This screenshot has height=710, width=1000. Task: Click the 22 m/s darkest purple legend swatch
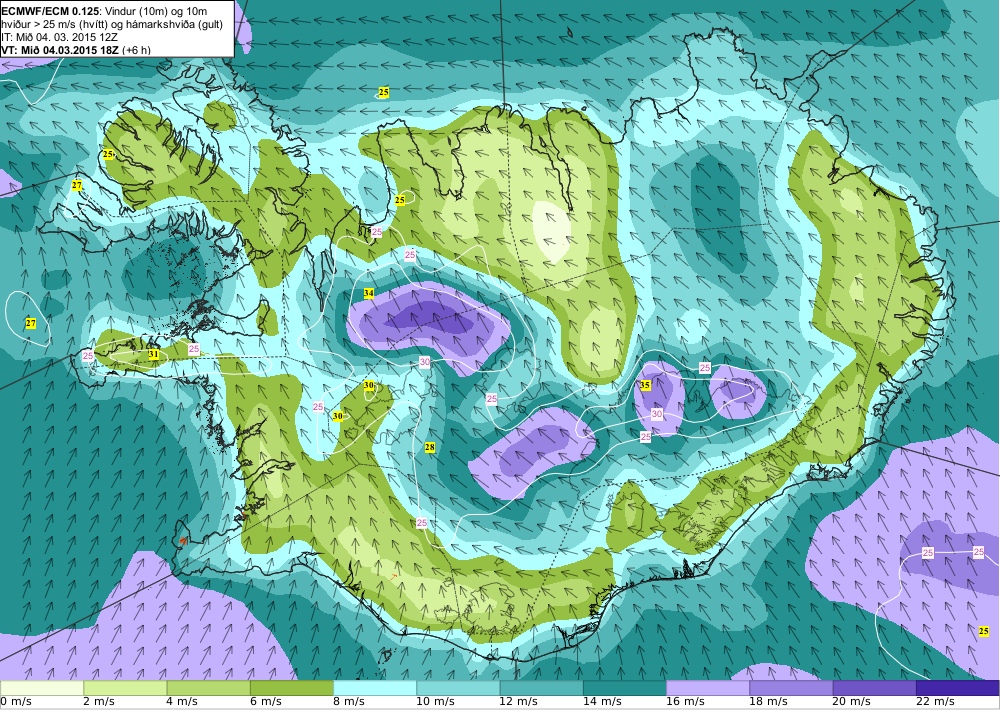(957, 688)
